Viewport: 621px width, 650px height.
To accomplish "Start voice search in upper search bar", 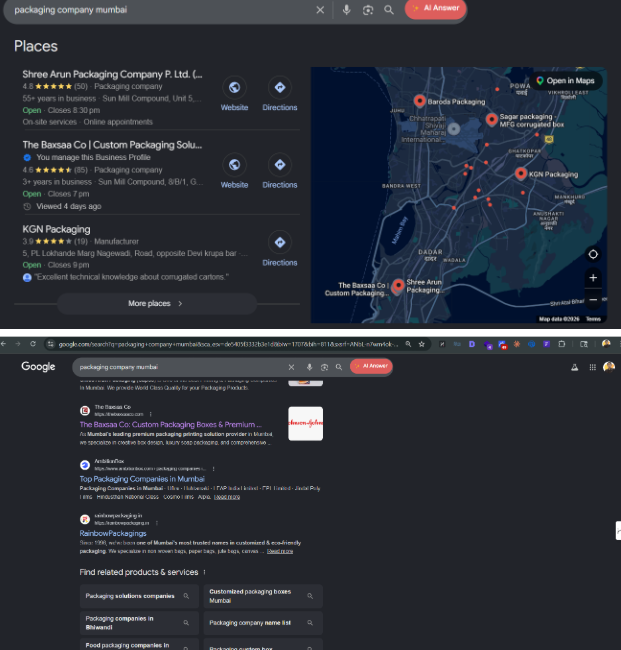I will pyautogui.click(x=346, y=10).
